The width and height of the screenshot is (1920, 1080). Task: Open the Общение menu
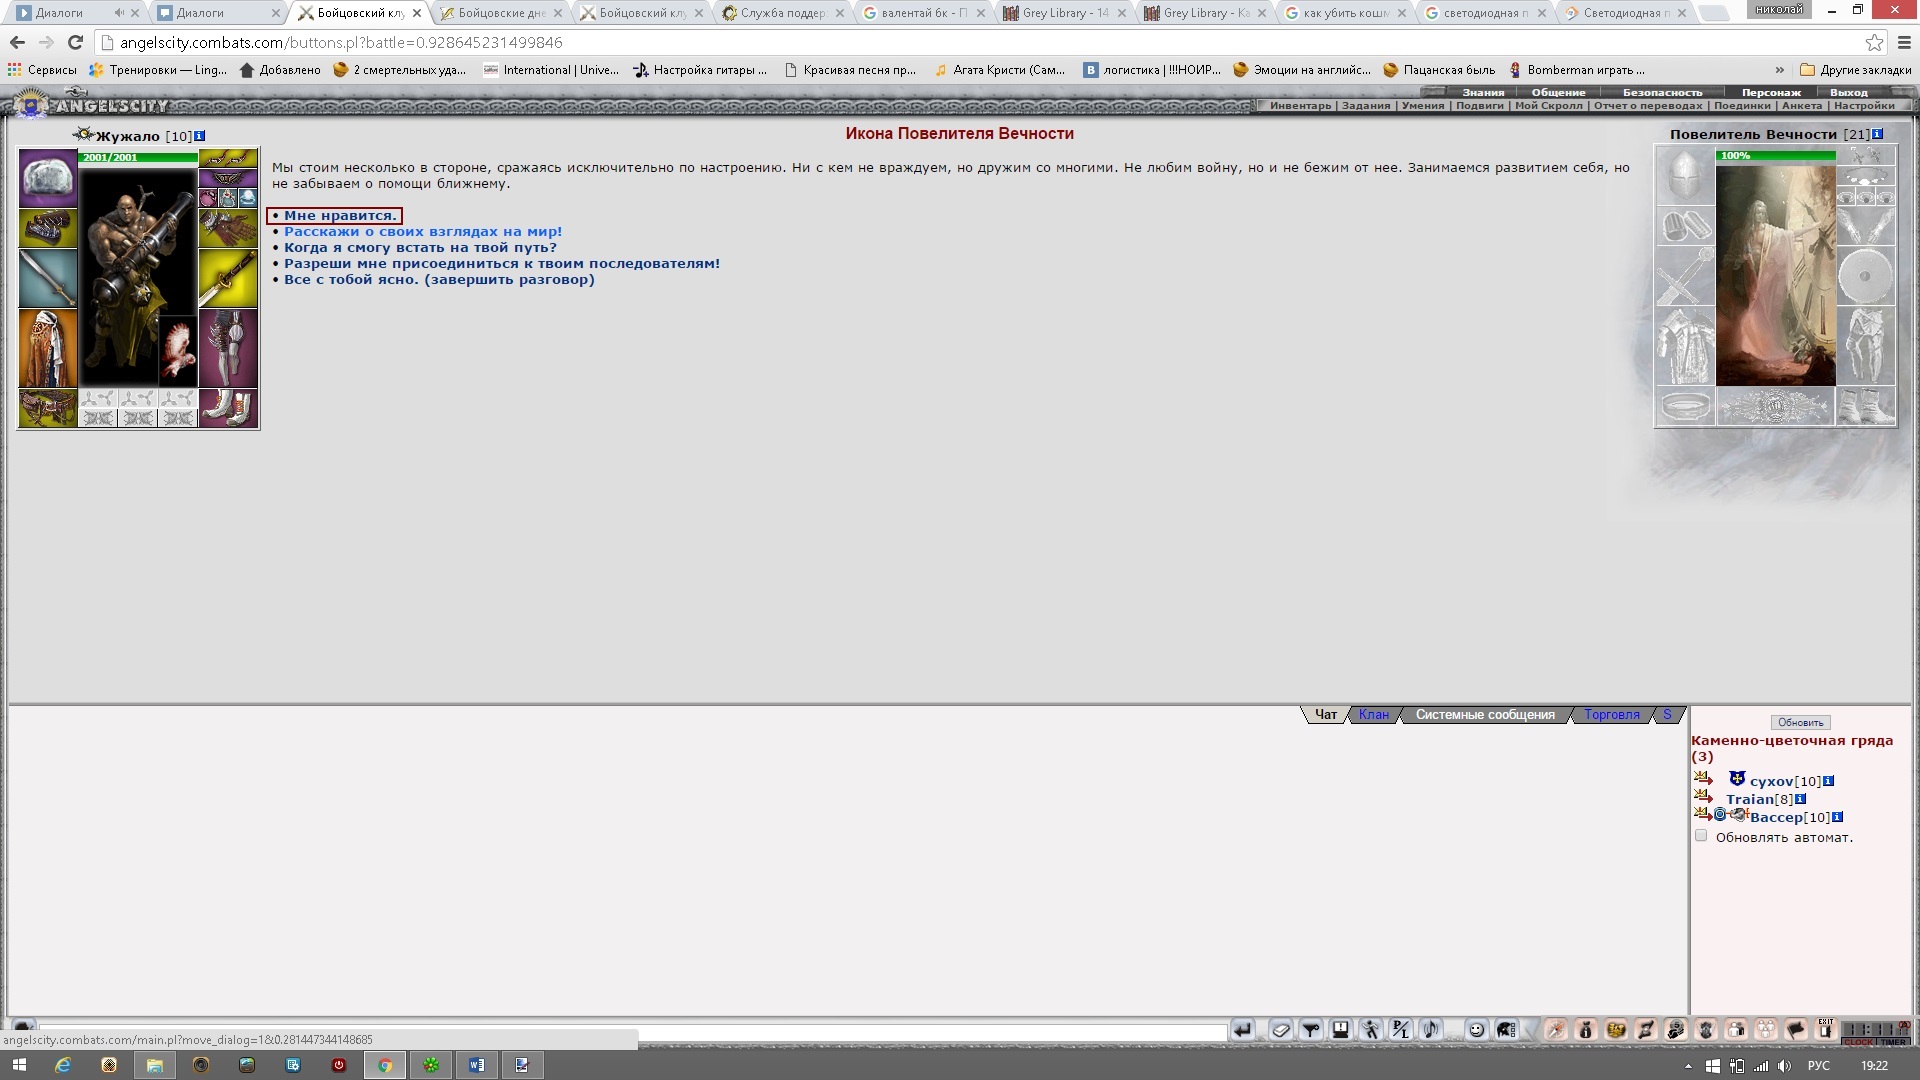pyautogui.click(x=1558, y=92)
